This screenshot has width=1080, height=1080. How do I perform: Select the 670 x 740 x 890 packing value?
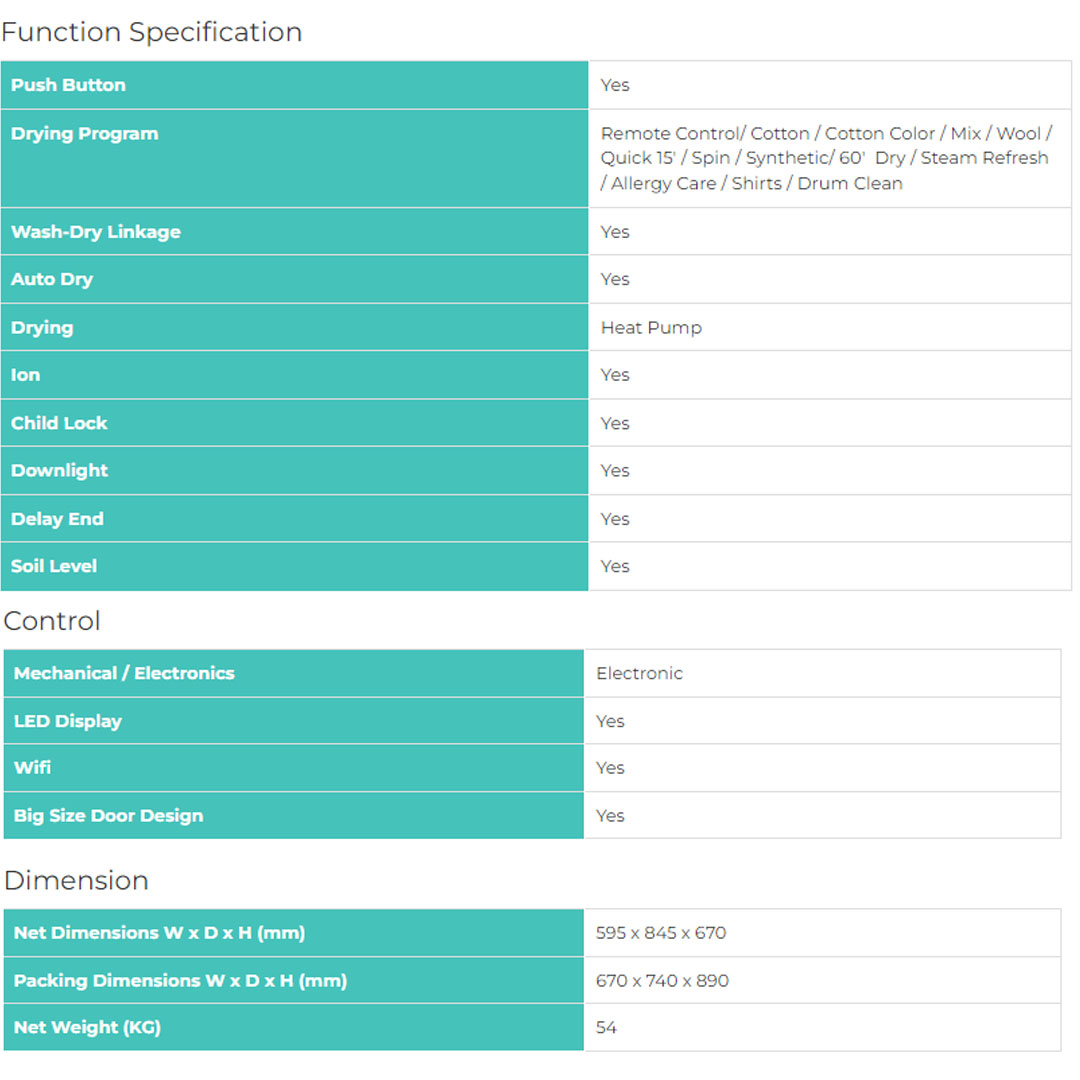662,981
